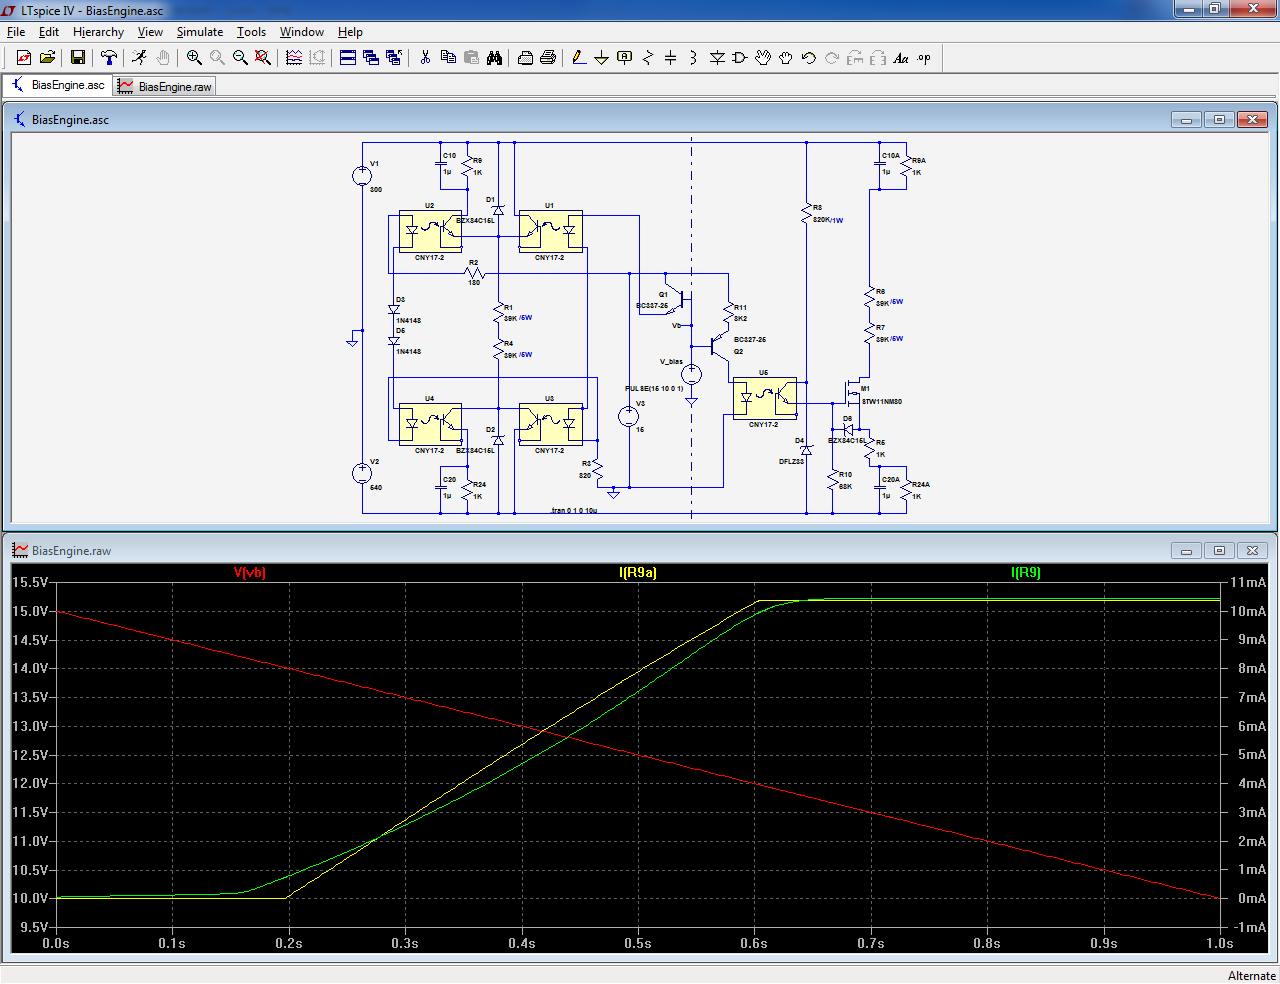The height and width of the screenshot is (984, 1280).
Task: Open the Window menu
Action: (x=302, y=32)
